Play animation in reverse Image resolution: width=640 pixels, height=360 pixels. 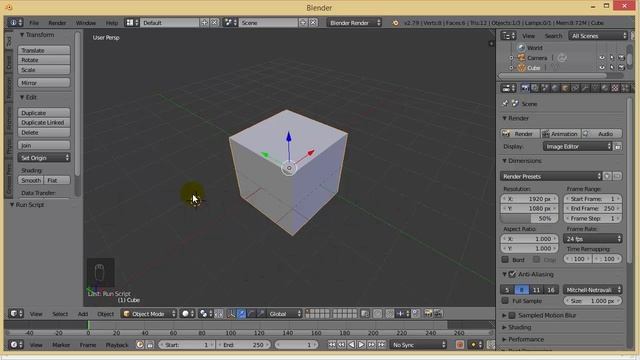351,345
